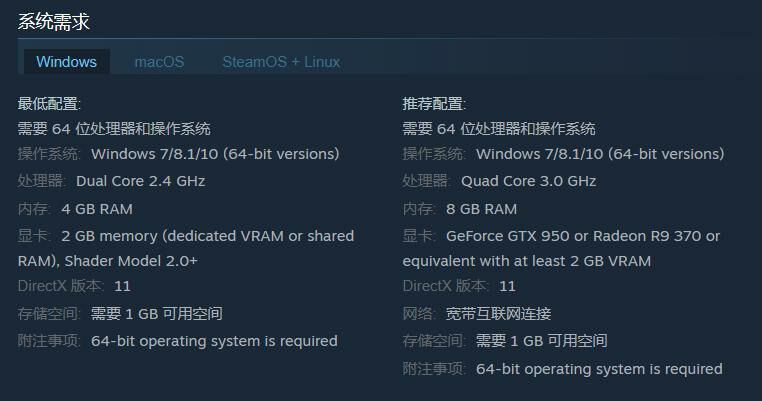762x401 pixels.
Task: Click the 最低配置 heading
Action: (x=49, y=104)
